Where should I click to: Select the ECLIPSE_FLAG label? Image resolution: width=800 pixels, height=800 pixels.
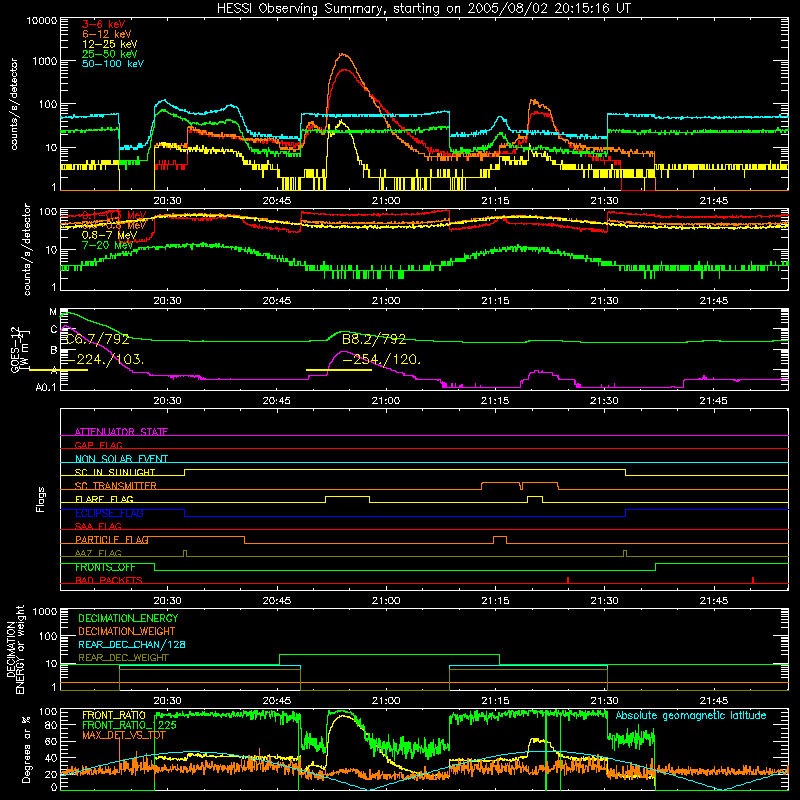(x=109, y=513)
